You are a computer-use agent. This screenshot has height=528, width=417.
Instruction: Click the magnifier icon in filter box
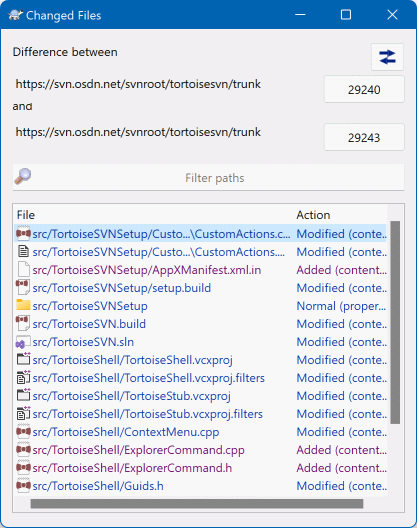23,176
